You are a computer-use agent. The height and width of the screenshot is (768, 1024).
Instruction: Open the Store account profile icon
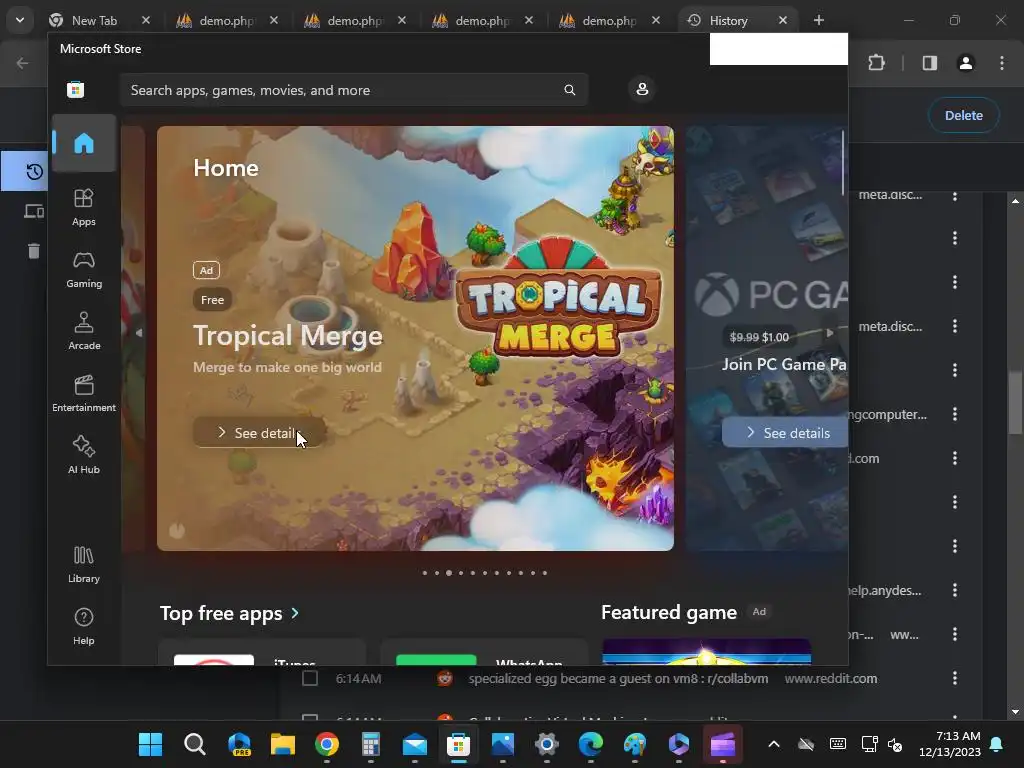pyautogui.click(x=642, y=89)
